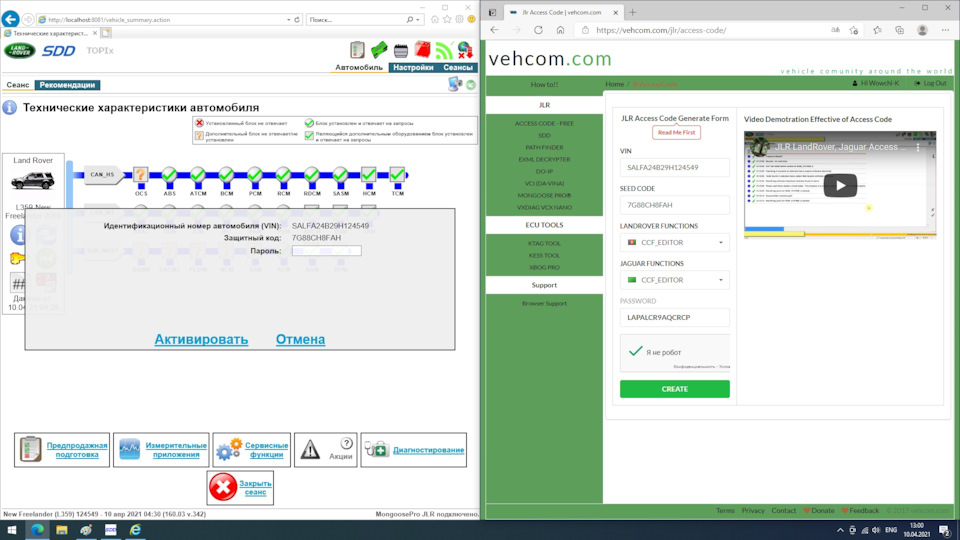
Task: Go to home page in Edge toolbar
Action: tap(560, 30)
